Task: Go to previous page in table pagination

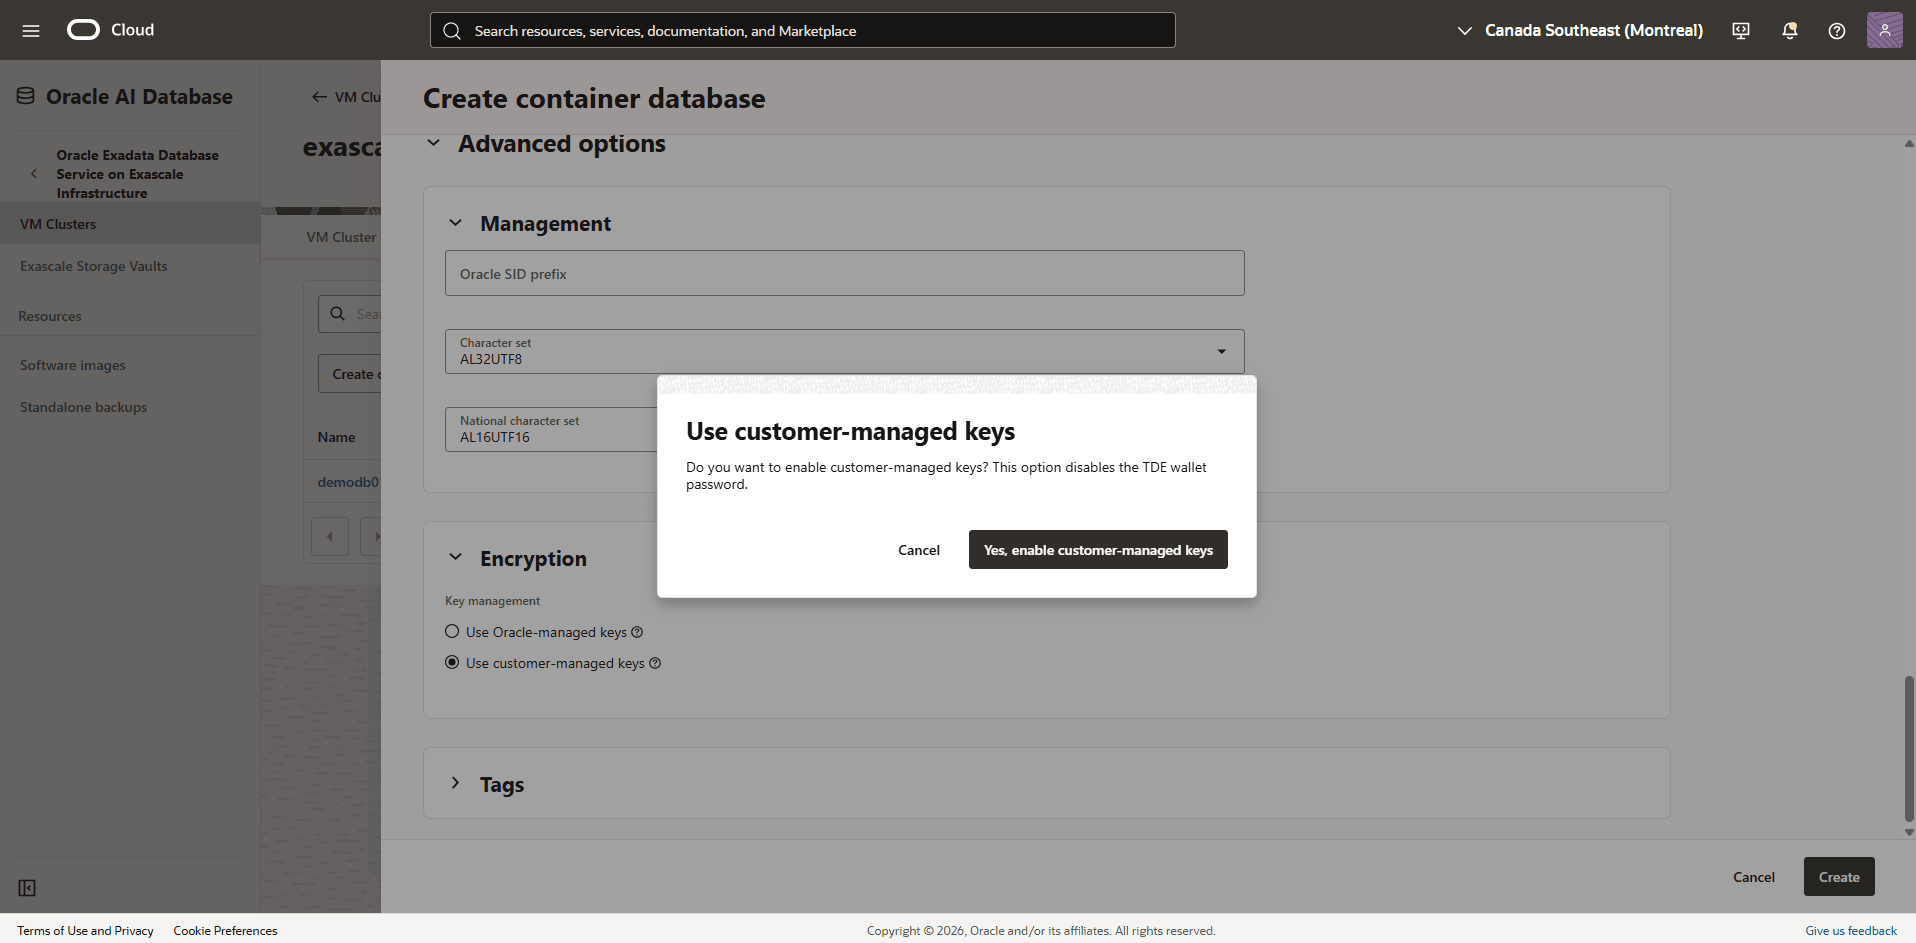Action: (330, 536)
